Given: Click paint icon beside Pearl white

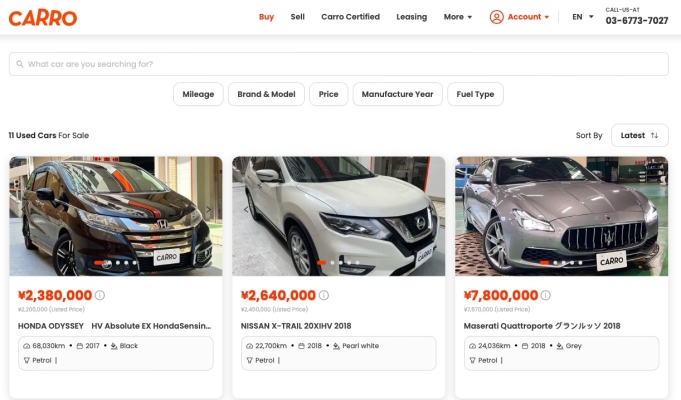Looking at the screenshot, I should [336, 346].
